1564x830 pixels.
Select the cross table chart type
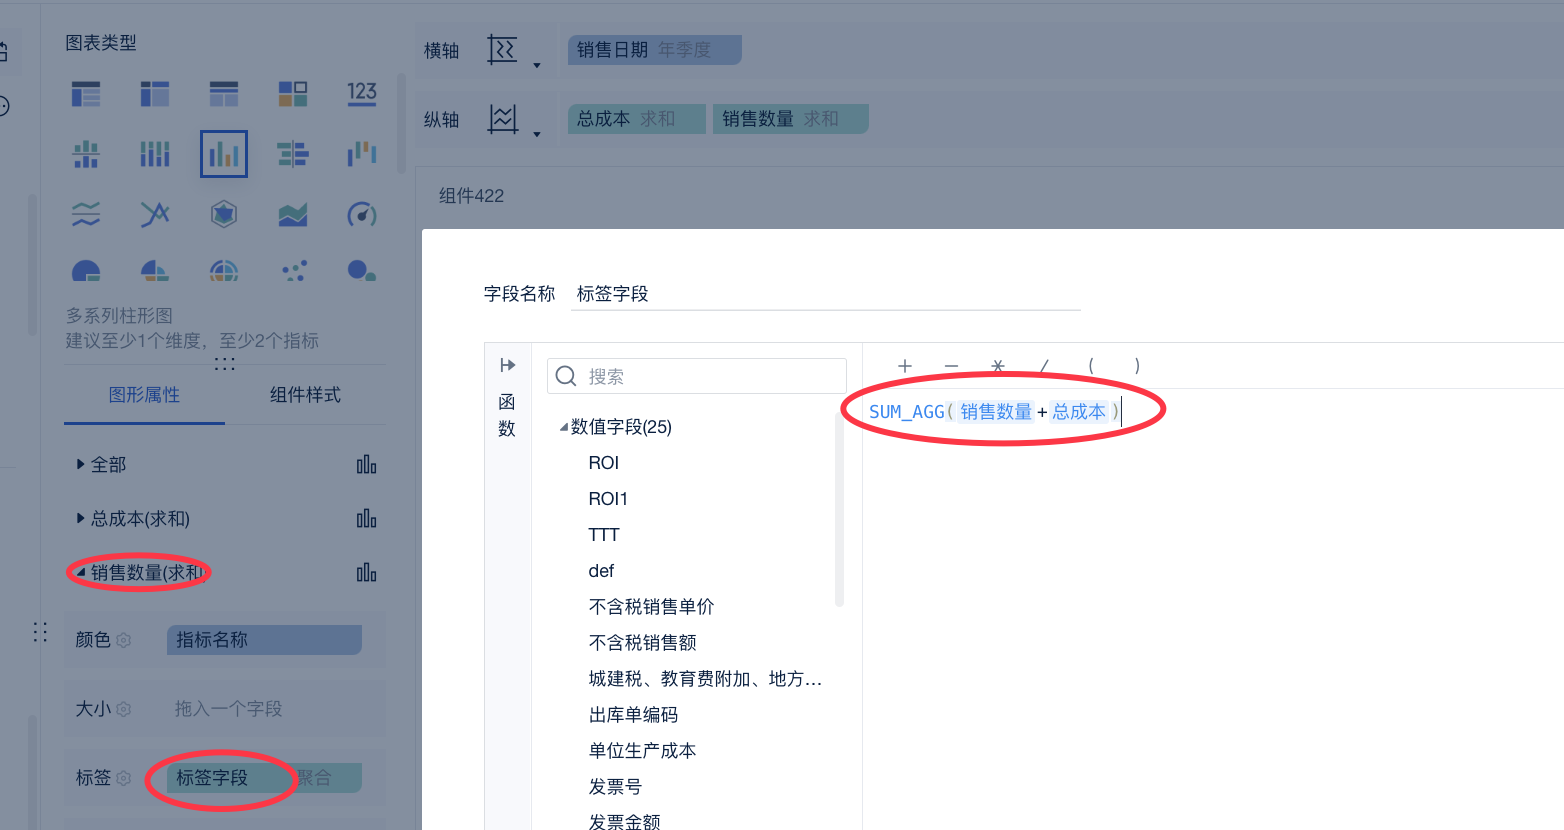pos(155,95)
